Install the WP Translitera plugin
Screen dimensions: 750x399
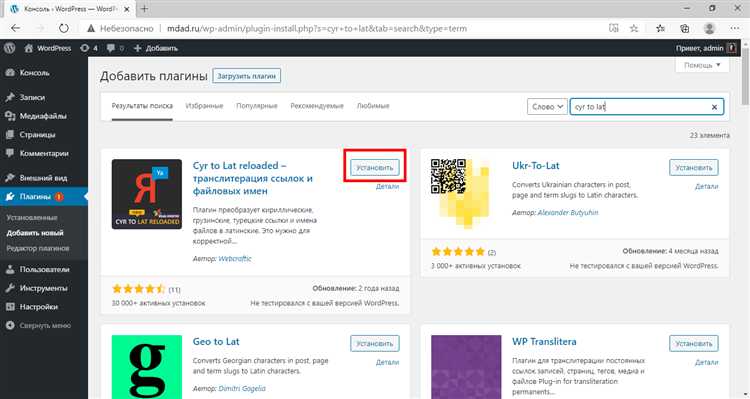[x=694, y=344]
